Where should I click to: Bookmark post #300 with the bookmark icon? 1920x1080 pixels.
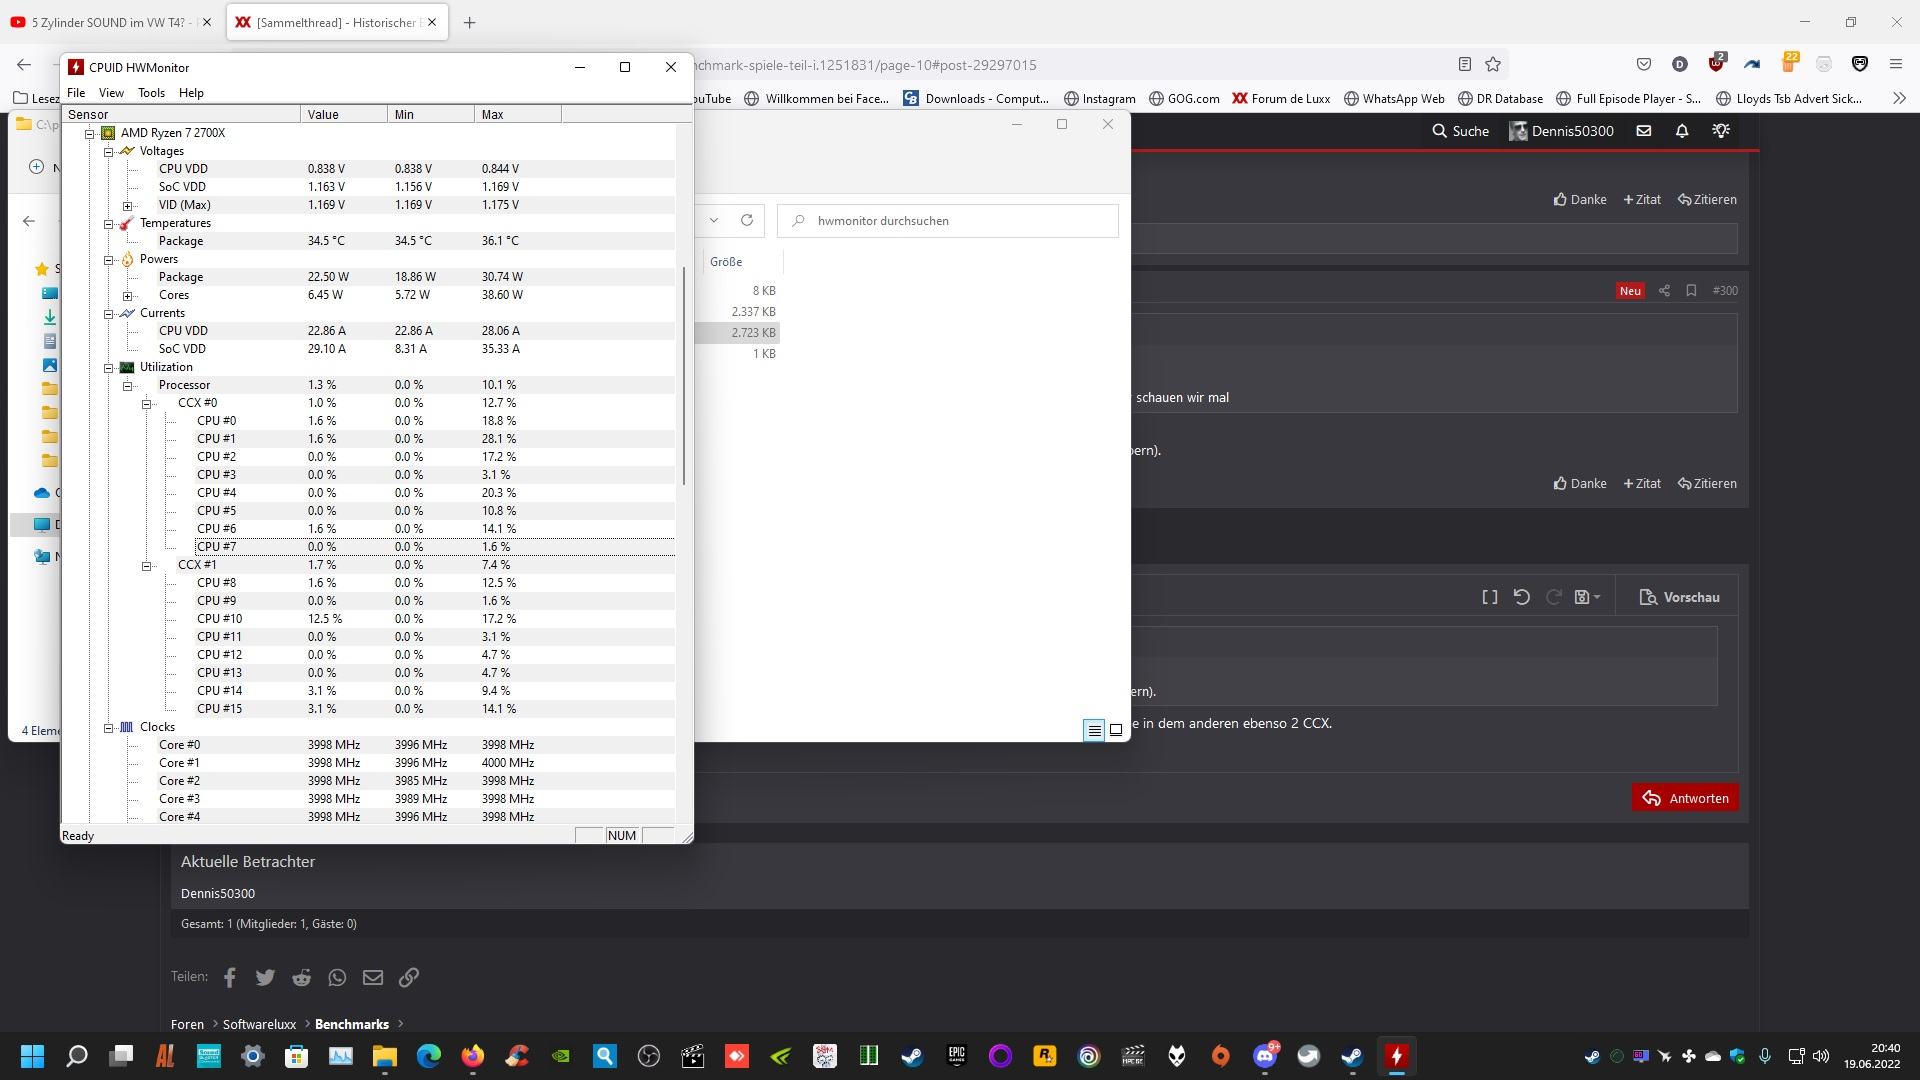(x=1691, y=291)
